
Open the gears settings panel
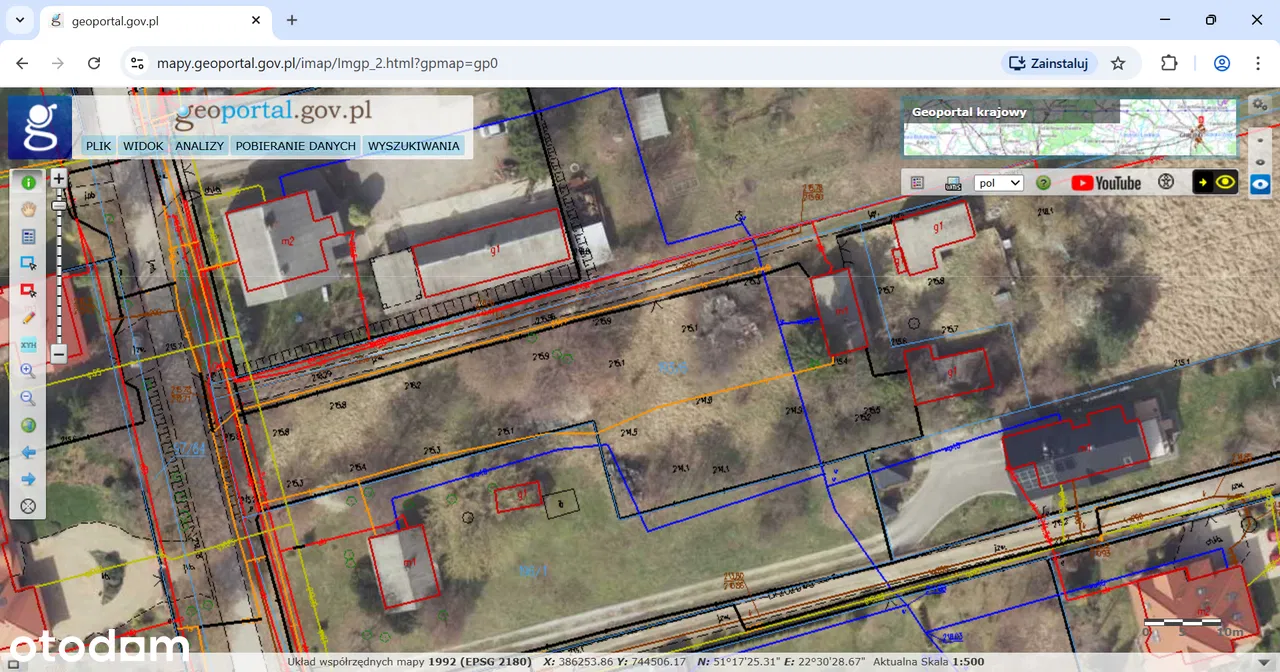pos(1260,104)
